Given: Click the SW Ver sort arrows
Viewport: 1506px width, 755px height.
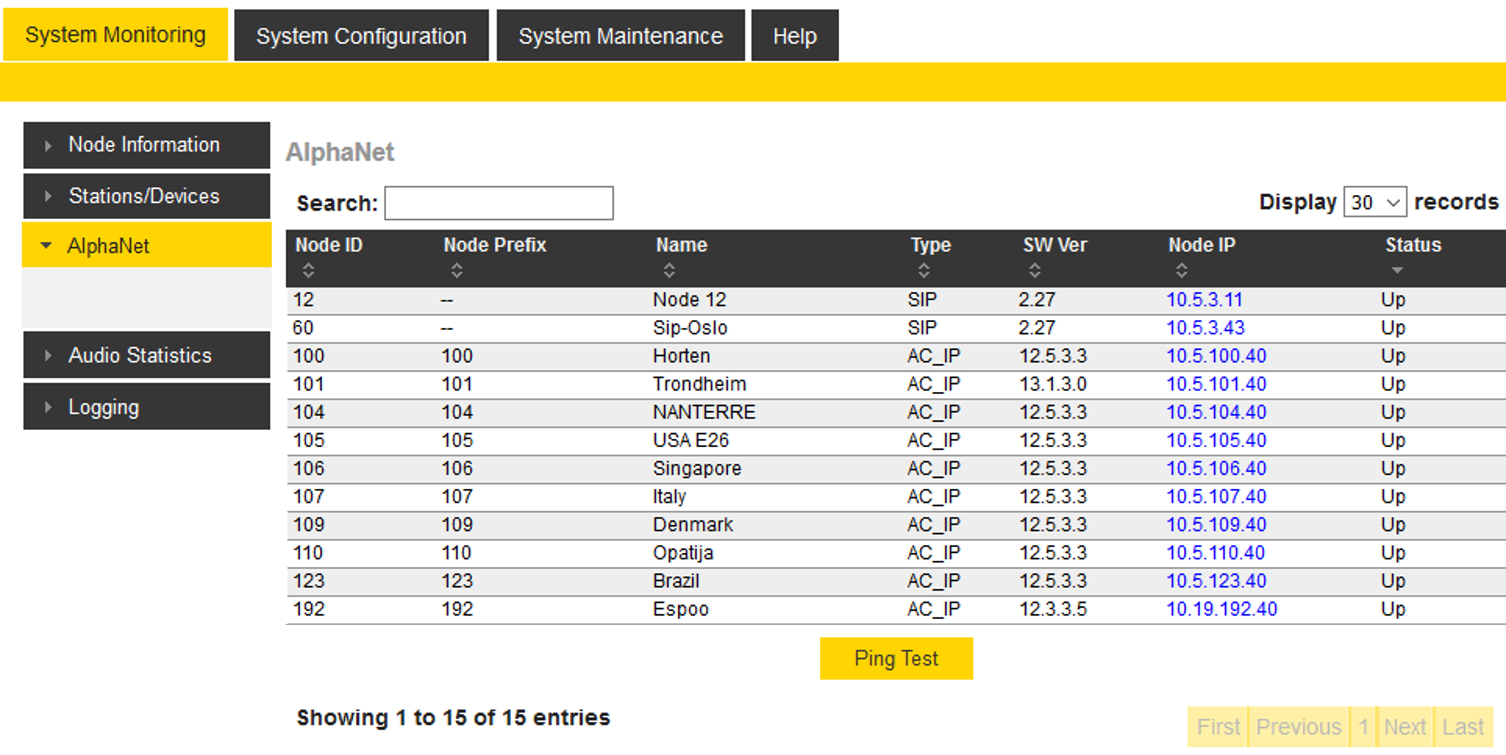Looking at the screenshot, I should (x=1034, y=271).
